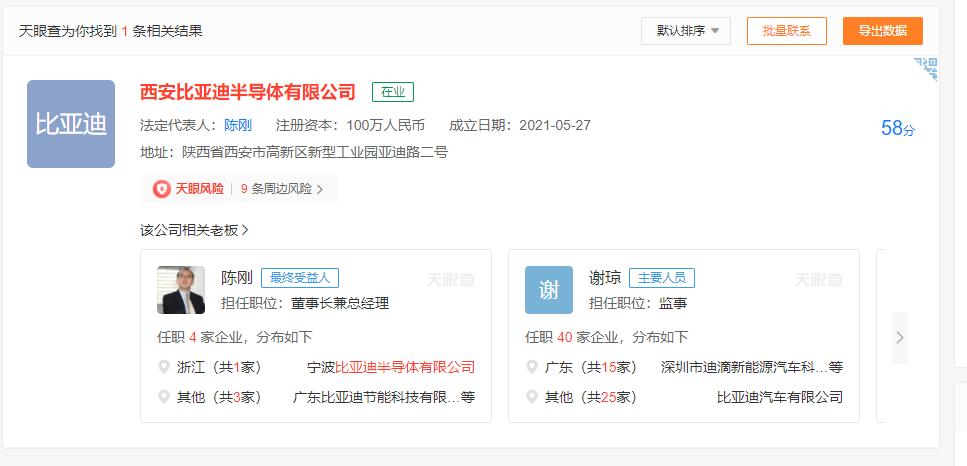967x466 pixels.
Task: Click location pin beside 其他（共3家）
Action: point(163,397)
